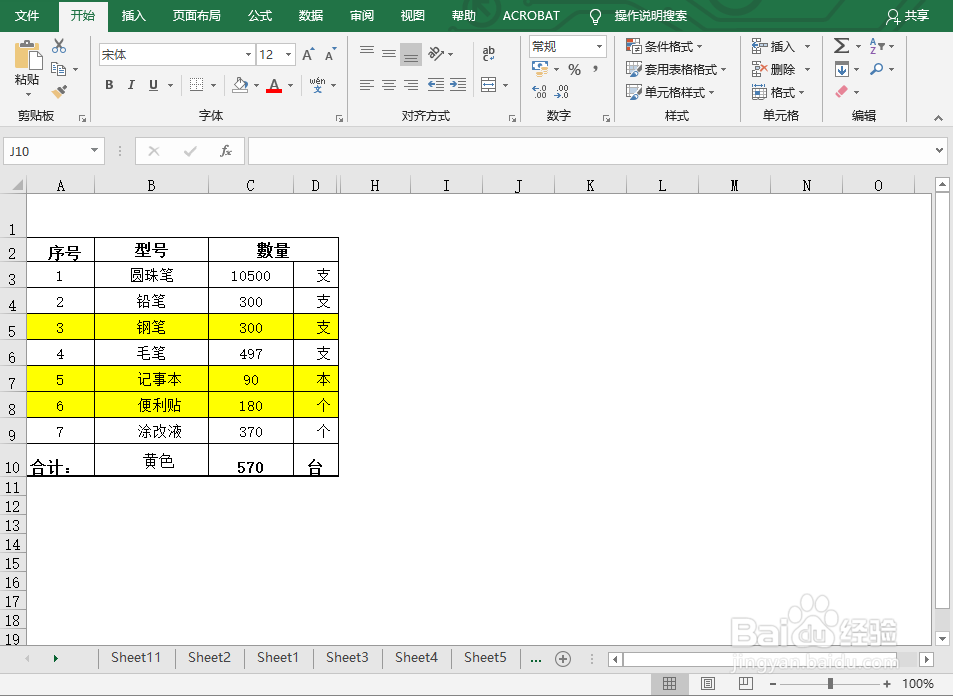Click the AutoSum icon
This screenshot has width=953, height=696.
click(x=840, y=44)
